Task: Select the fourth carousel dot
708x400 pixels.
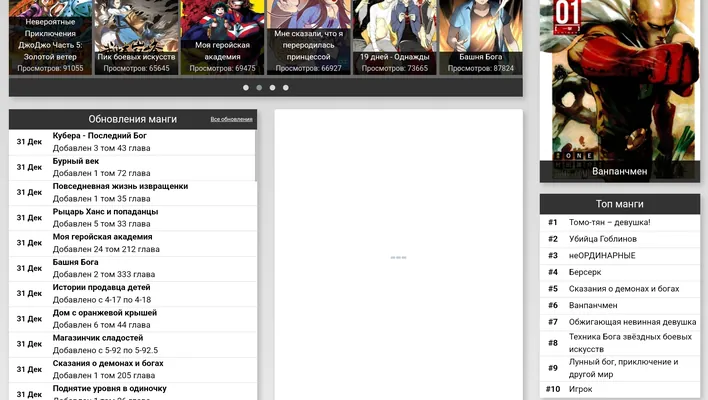Action: 286,88
